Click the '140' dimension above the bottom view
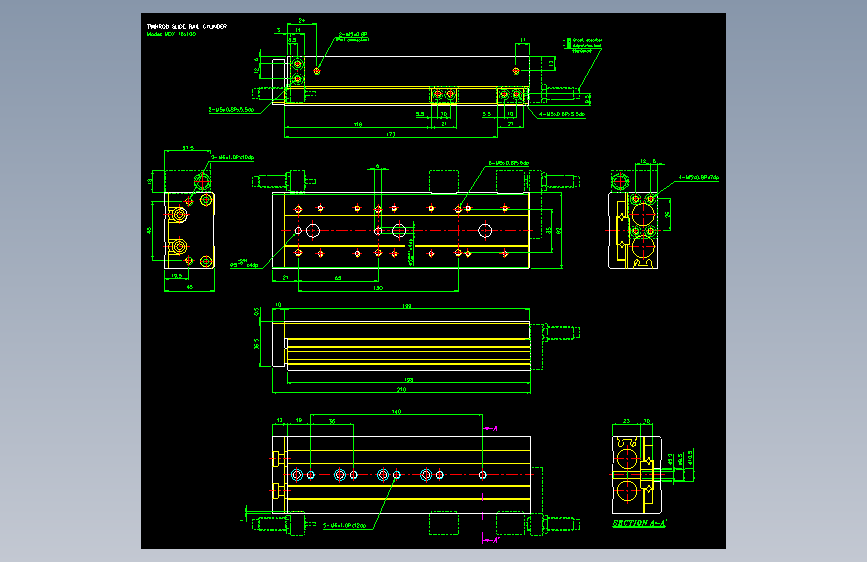867x562 pixels. tap(396, 412)
